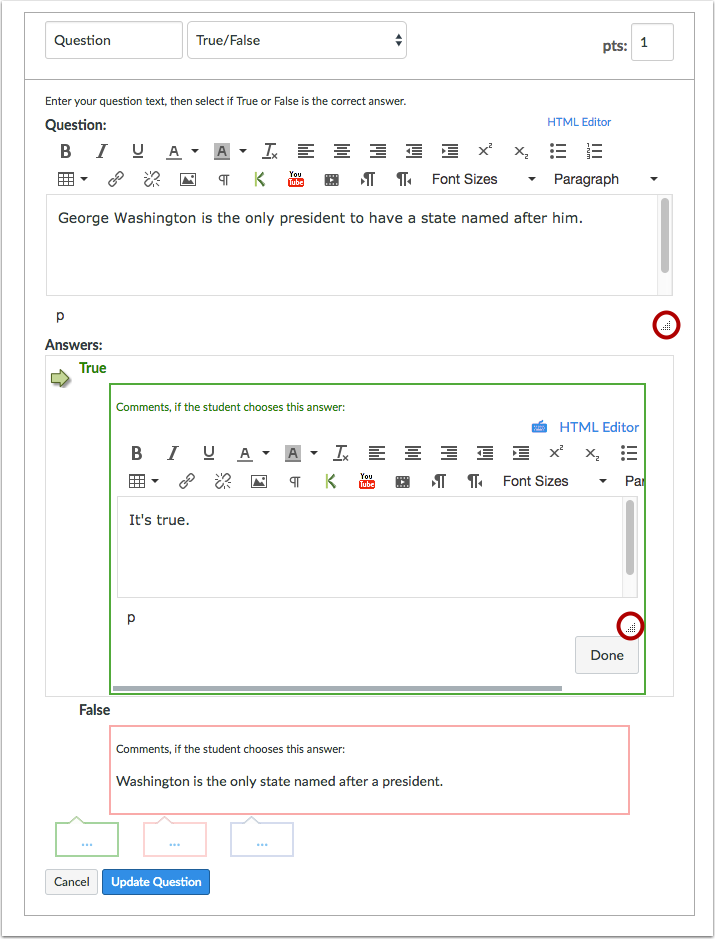This screenshot has height=939, width=715.
Task: Open green correct-answer general comment box
Action: (x=87, y=838)
